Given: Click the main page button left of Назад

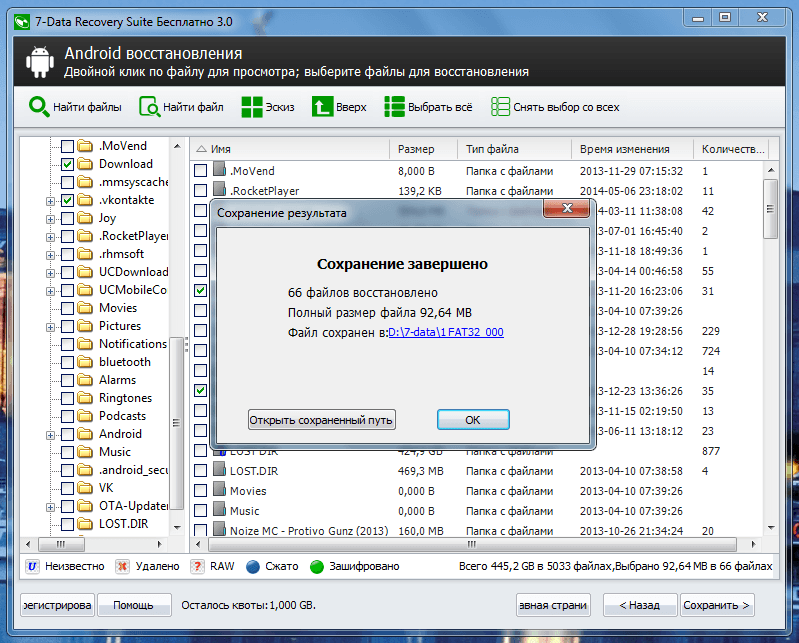Looking at the screenshot, I should click(x=553, y=605).
